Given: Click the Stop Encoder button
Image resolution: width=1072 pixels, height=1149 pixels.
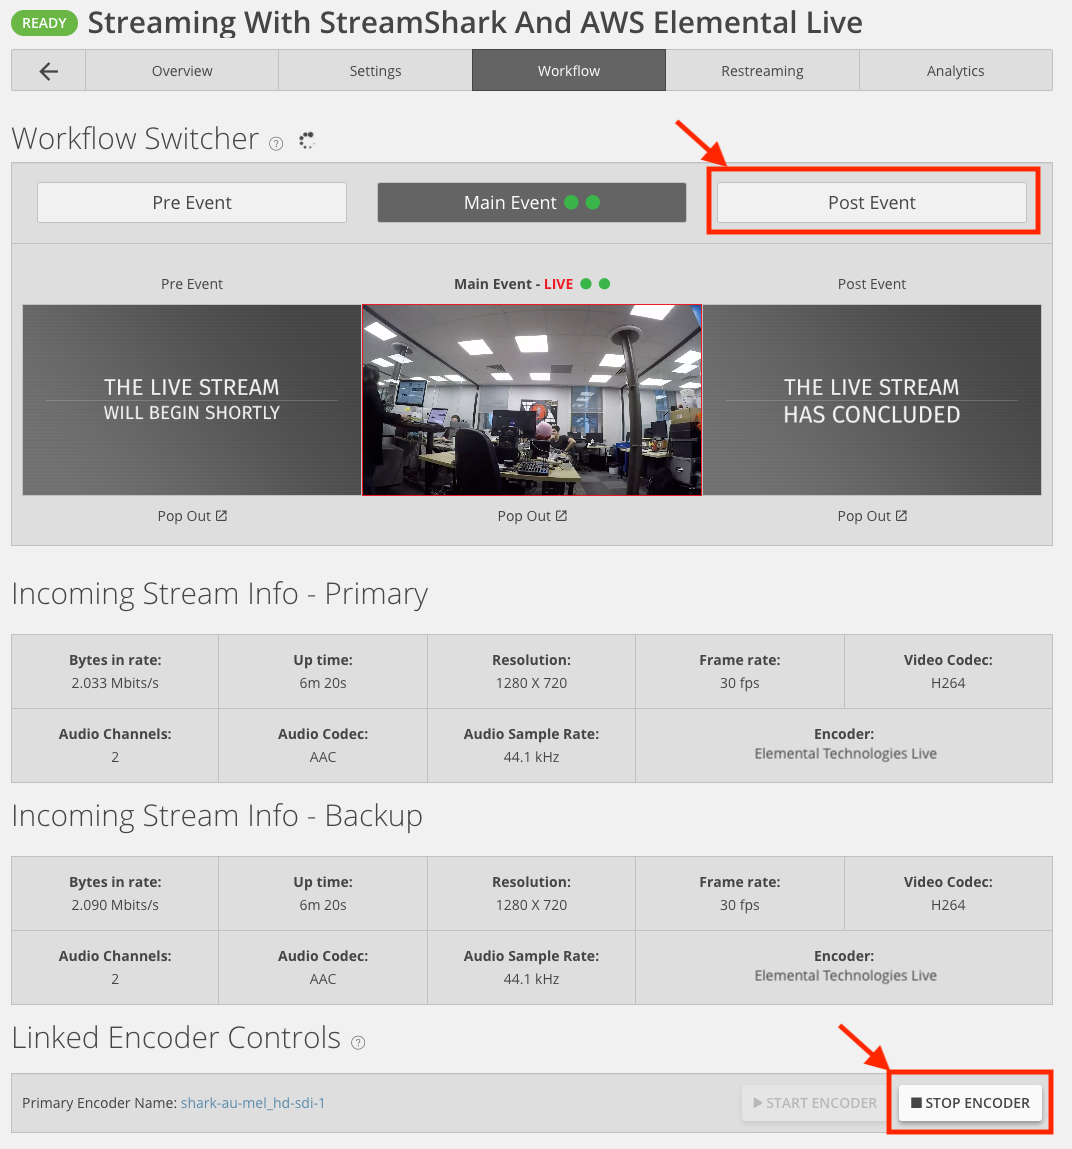Looking at the screenshot, I should [970, 1103].
